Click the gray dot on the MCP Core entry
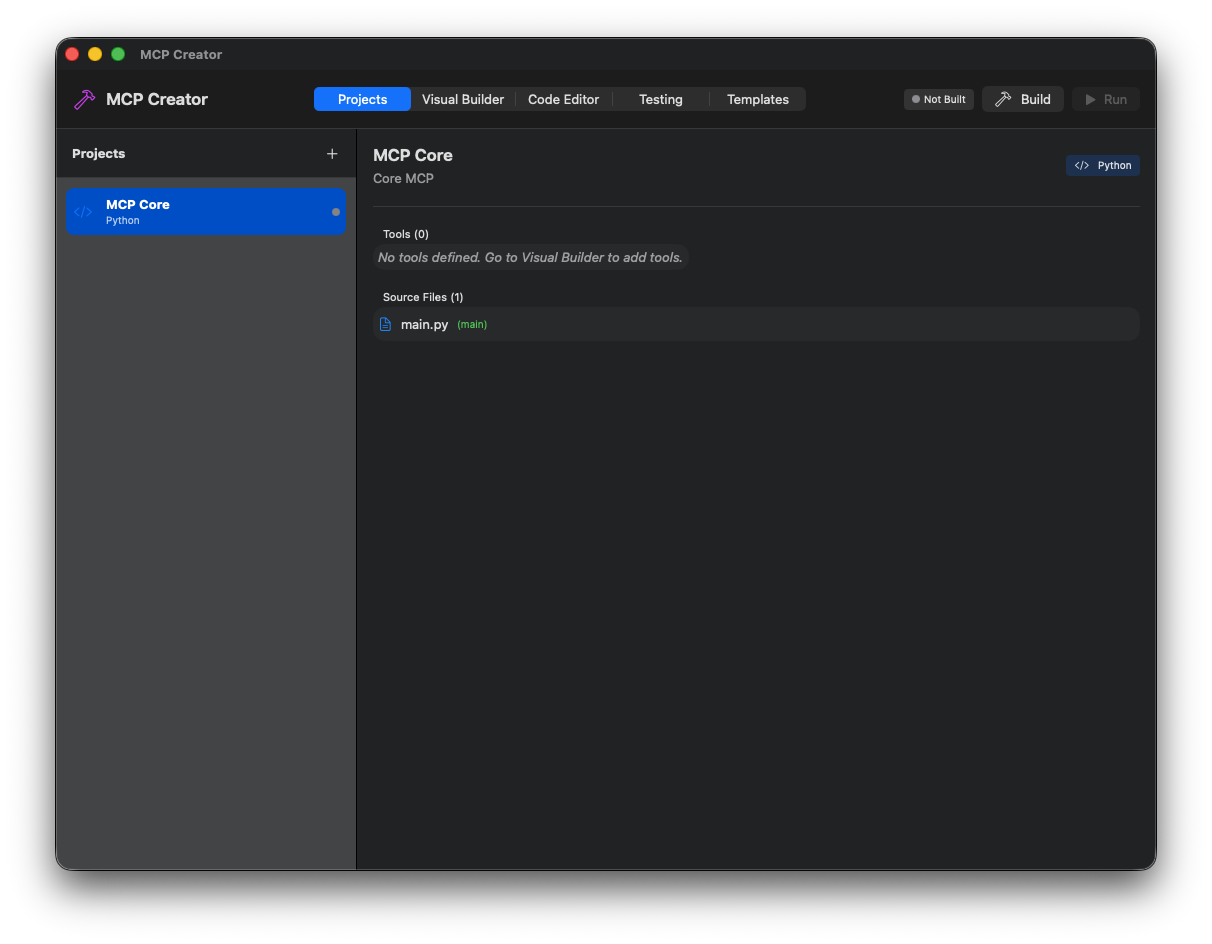The height and width of the screenshot is (944, 1212). tap(335, 211)
